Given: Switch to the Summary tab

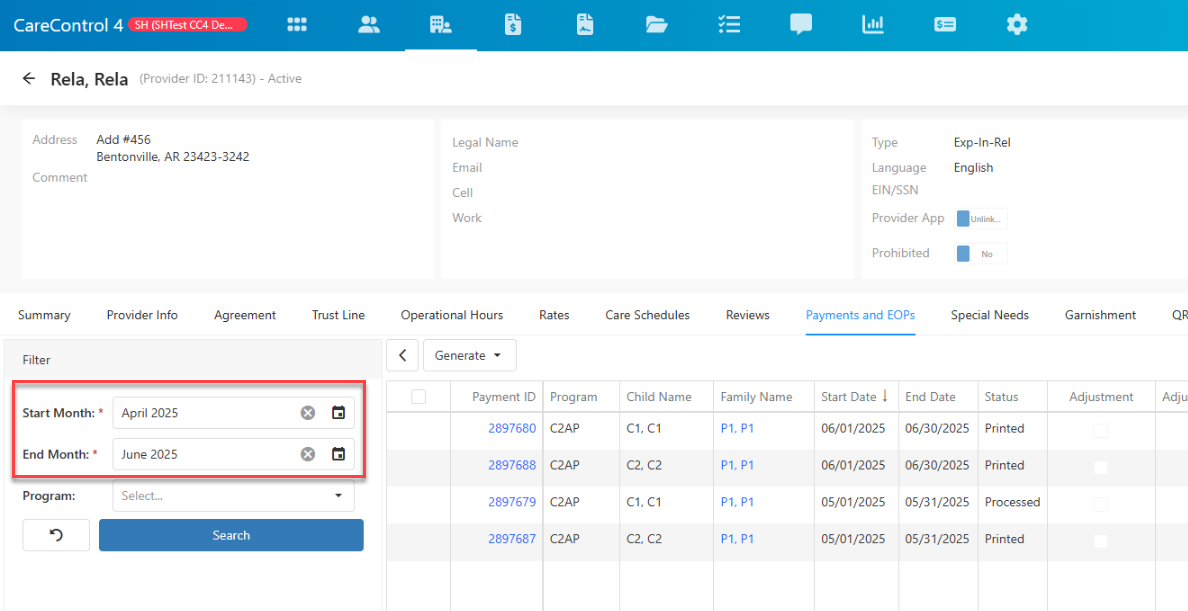Looking at the screenshot, I should pos(44,315).
